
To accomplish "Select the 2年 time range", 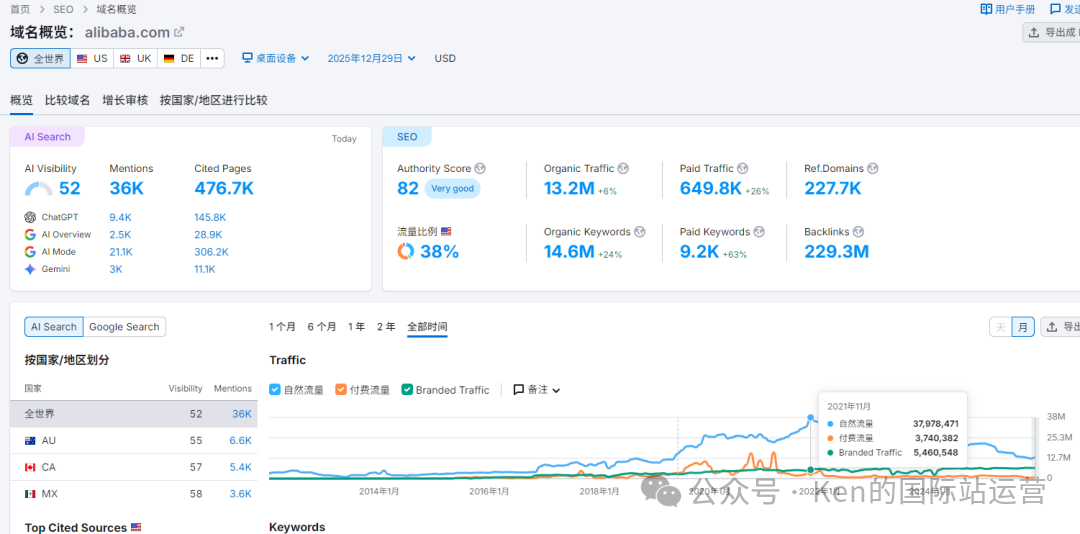I will coord(386,327).
